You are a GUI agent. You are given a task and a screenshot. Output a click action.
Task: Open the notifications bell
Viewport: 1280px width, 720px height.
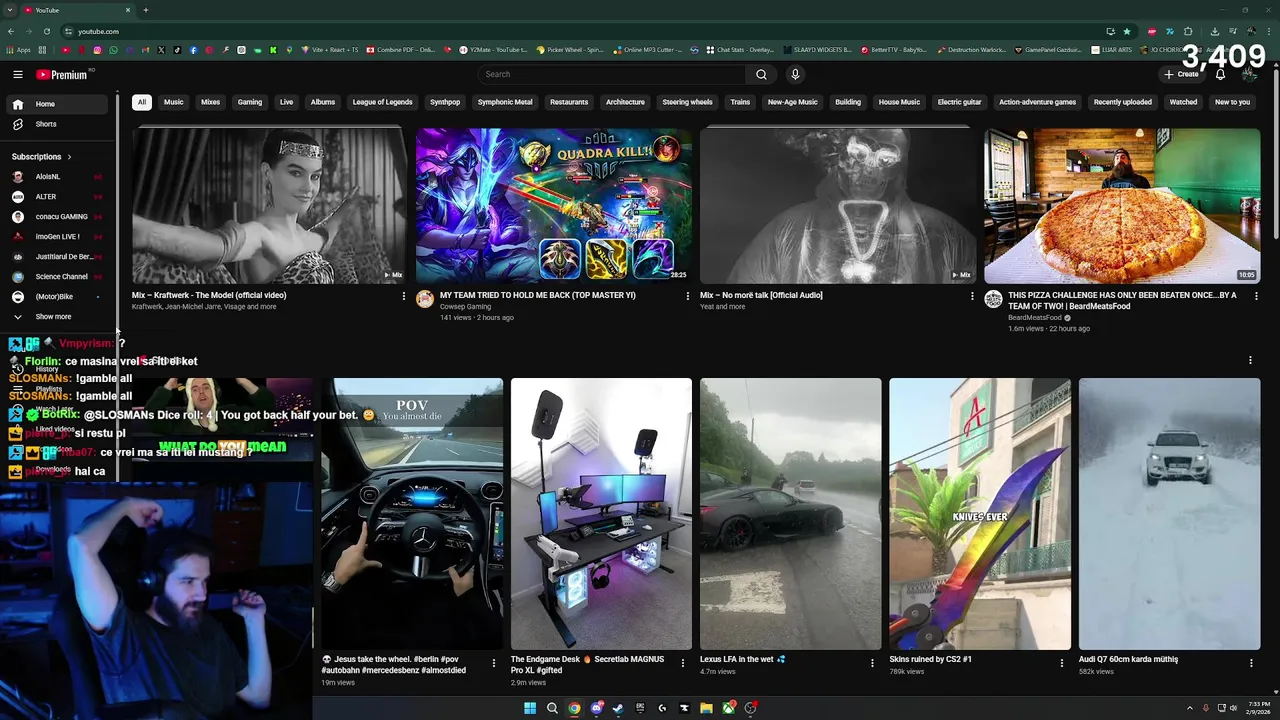point(1220,74)
